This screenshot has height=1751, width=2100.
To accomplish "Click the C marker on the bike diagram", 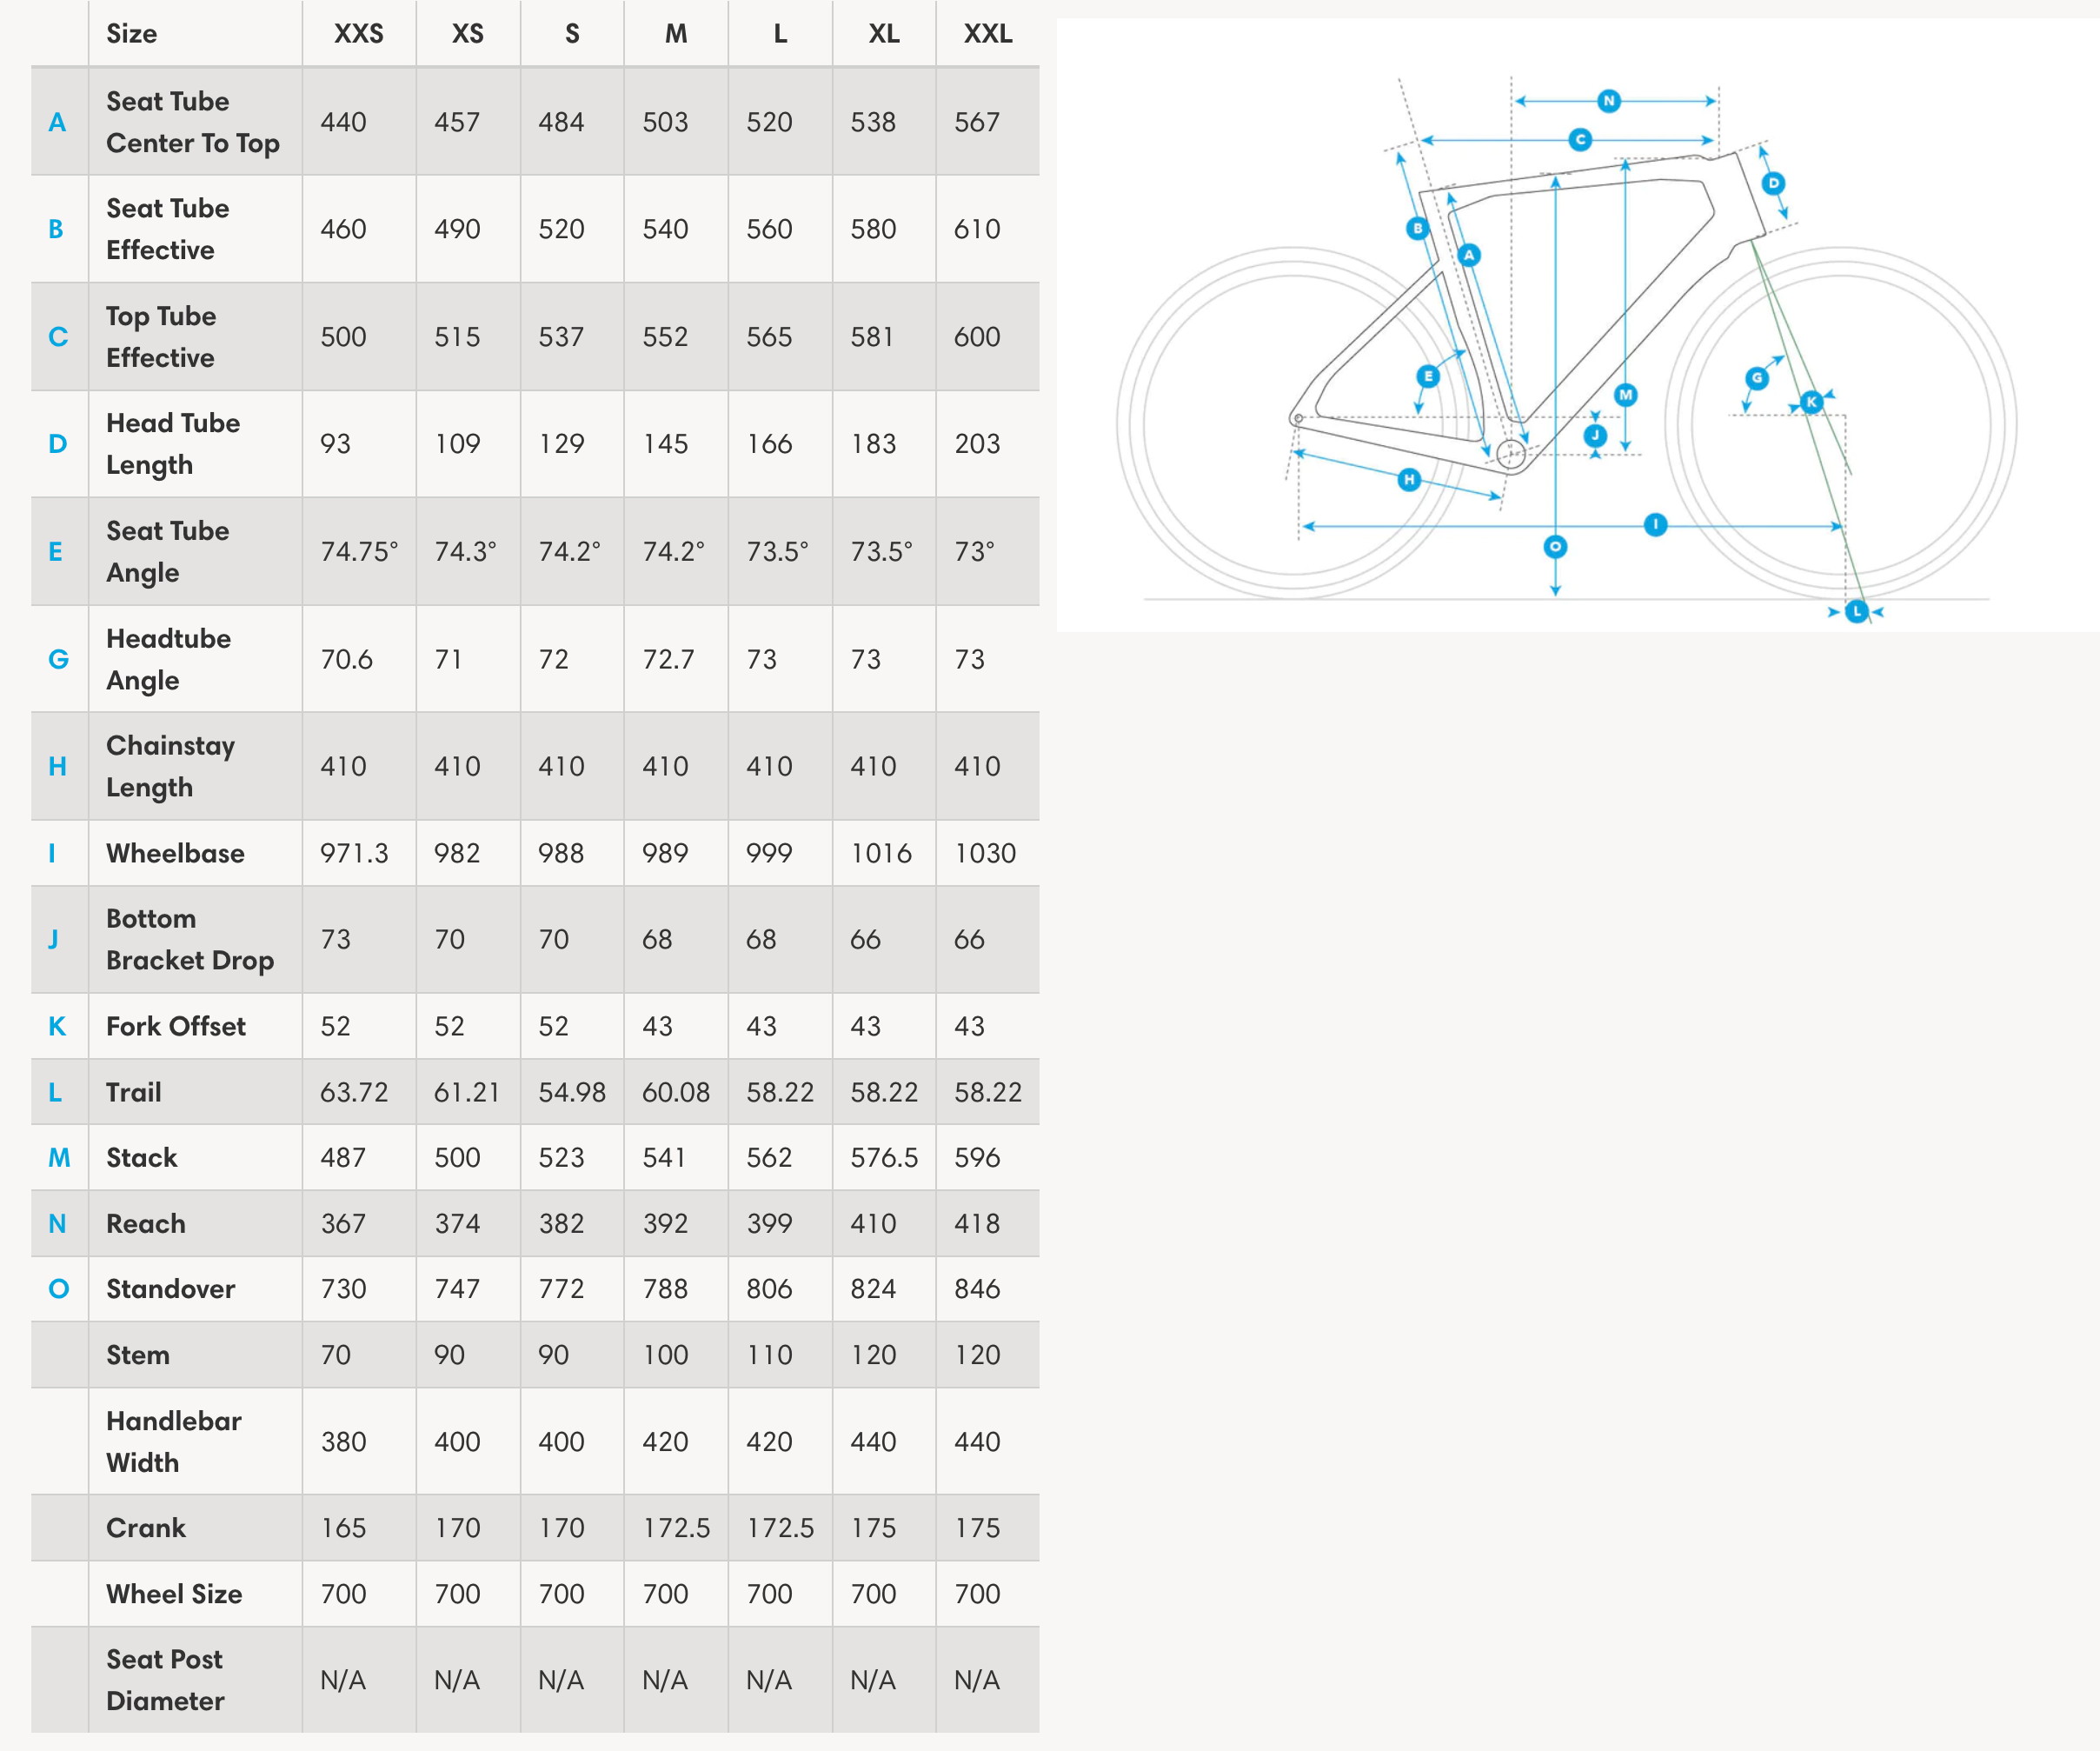I will (x=1580, y=139).
